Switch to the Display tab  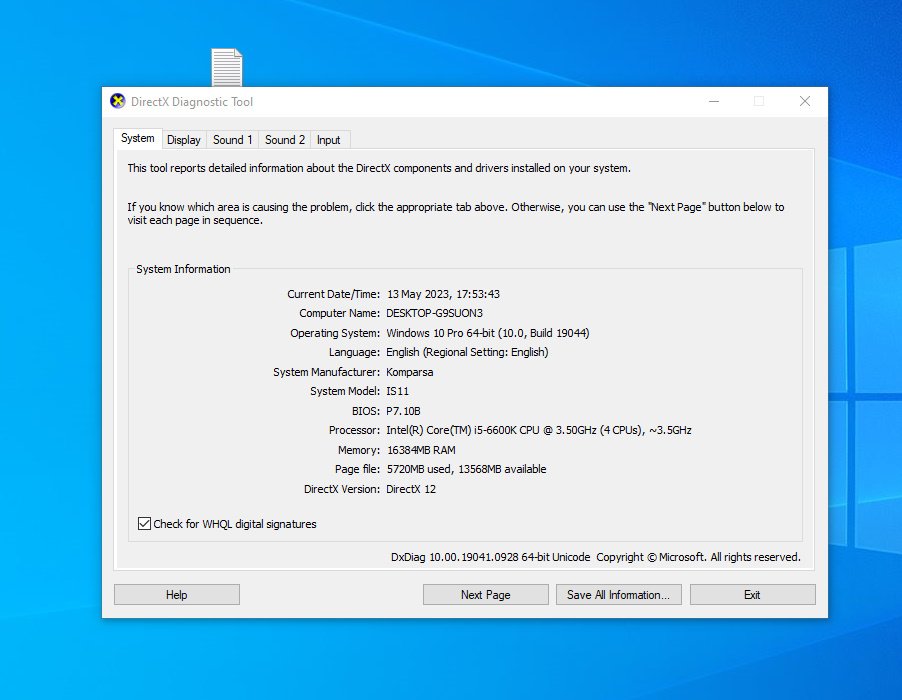click(184, 140)
